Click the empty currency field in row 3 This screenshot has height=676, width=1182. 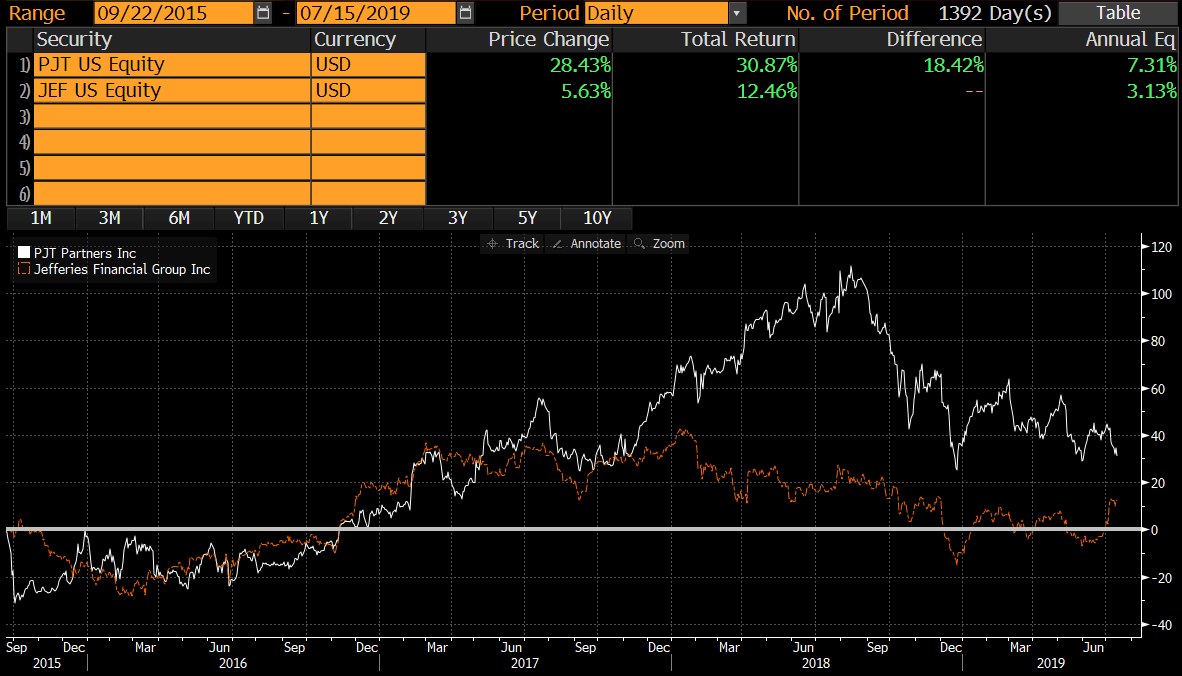(369, 116)
